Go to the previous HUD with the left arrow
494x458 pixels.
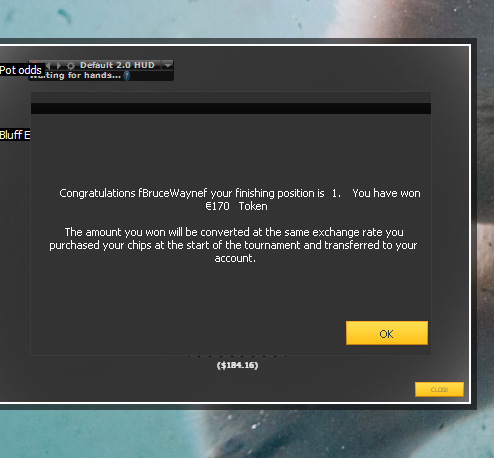pyautogui.click(x=49, y=65)
